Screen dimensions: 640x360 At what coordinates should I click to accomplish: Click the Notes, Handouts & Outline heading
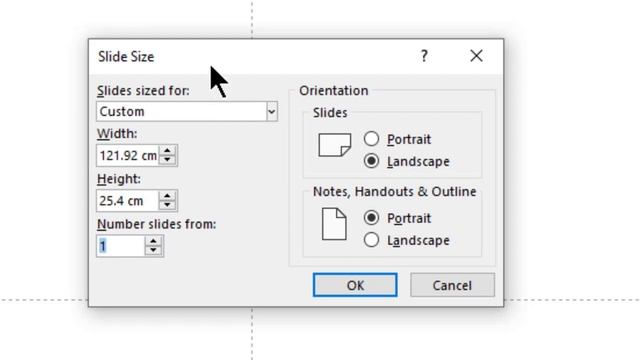coord(395,191)
